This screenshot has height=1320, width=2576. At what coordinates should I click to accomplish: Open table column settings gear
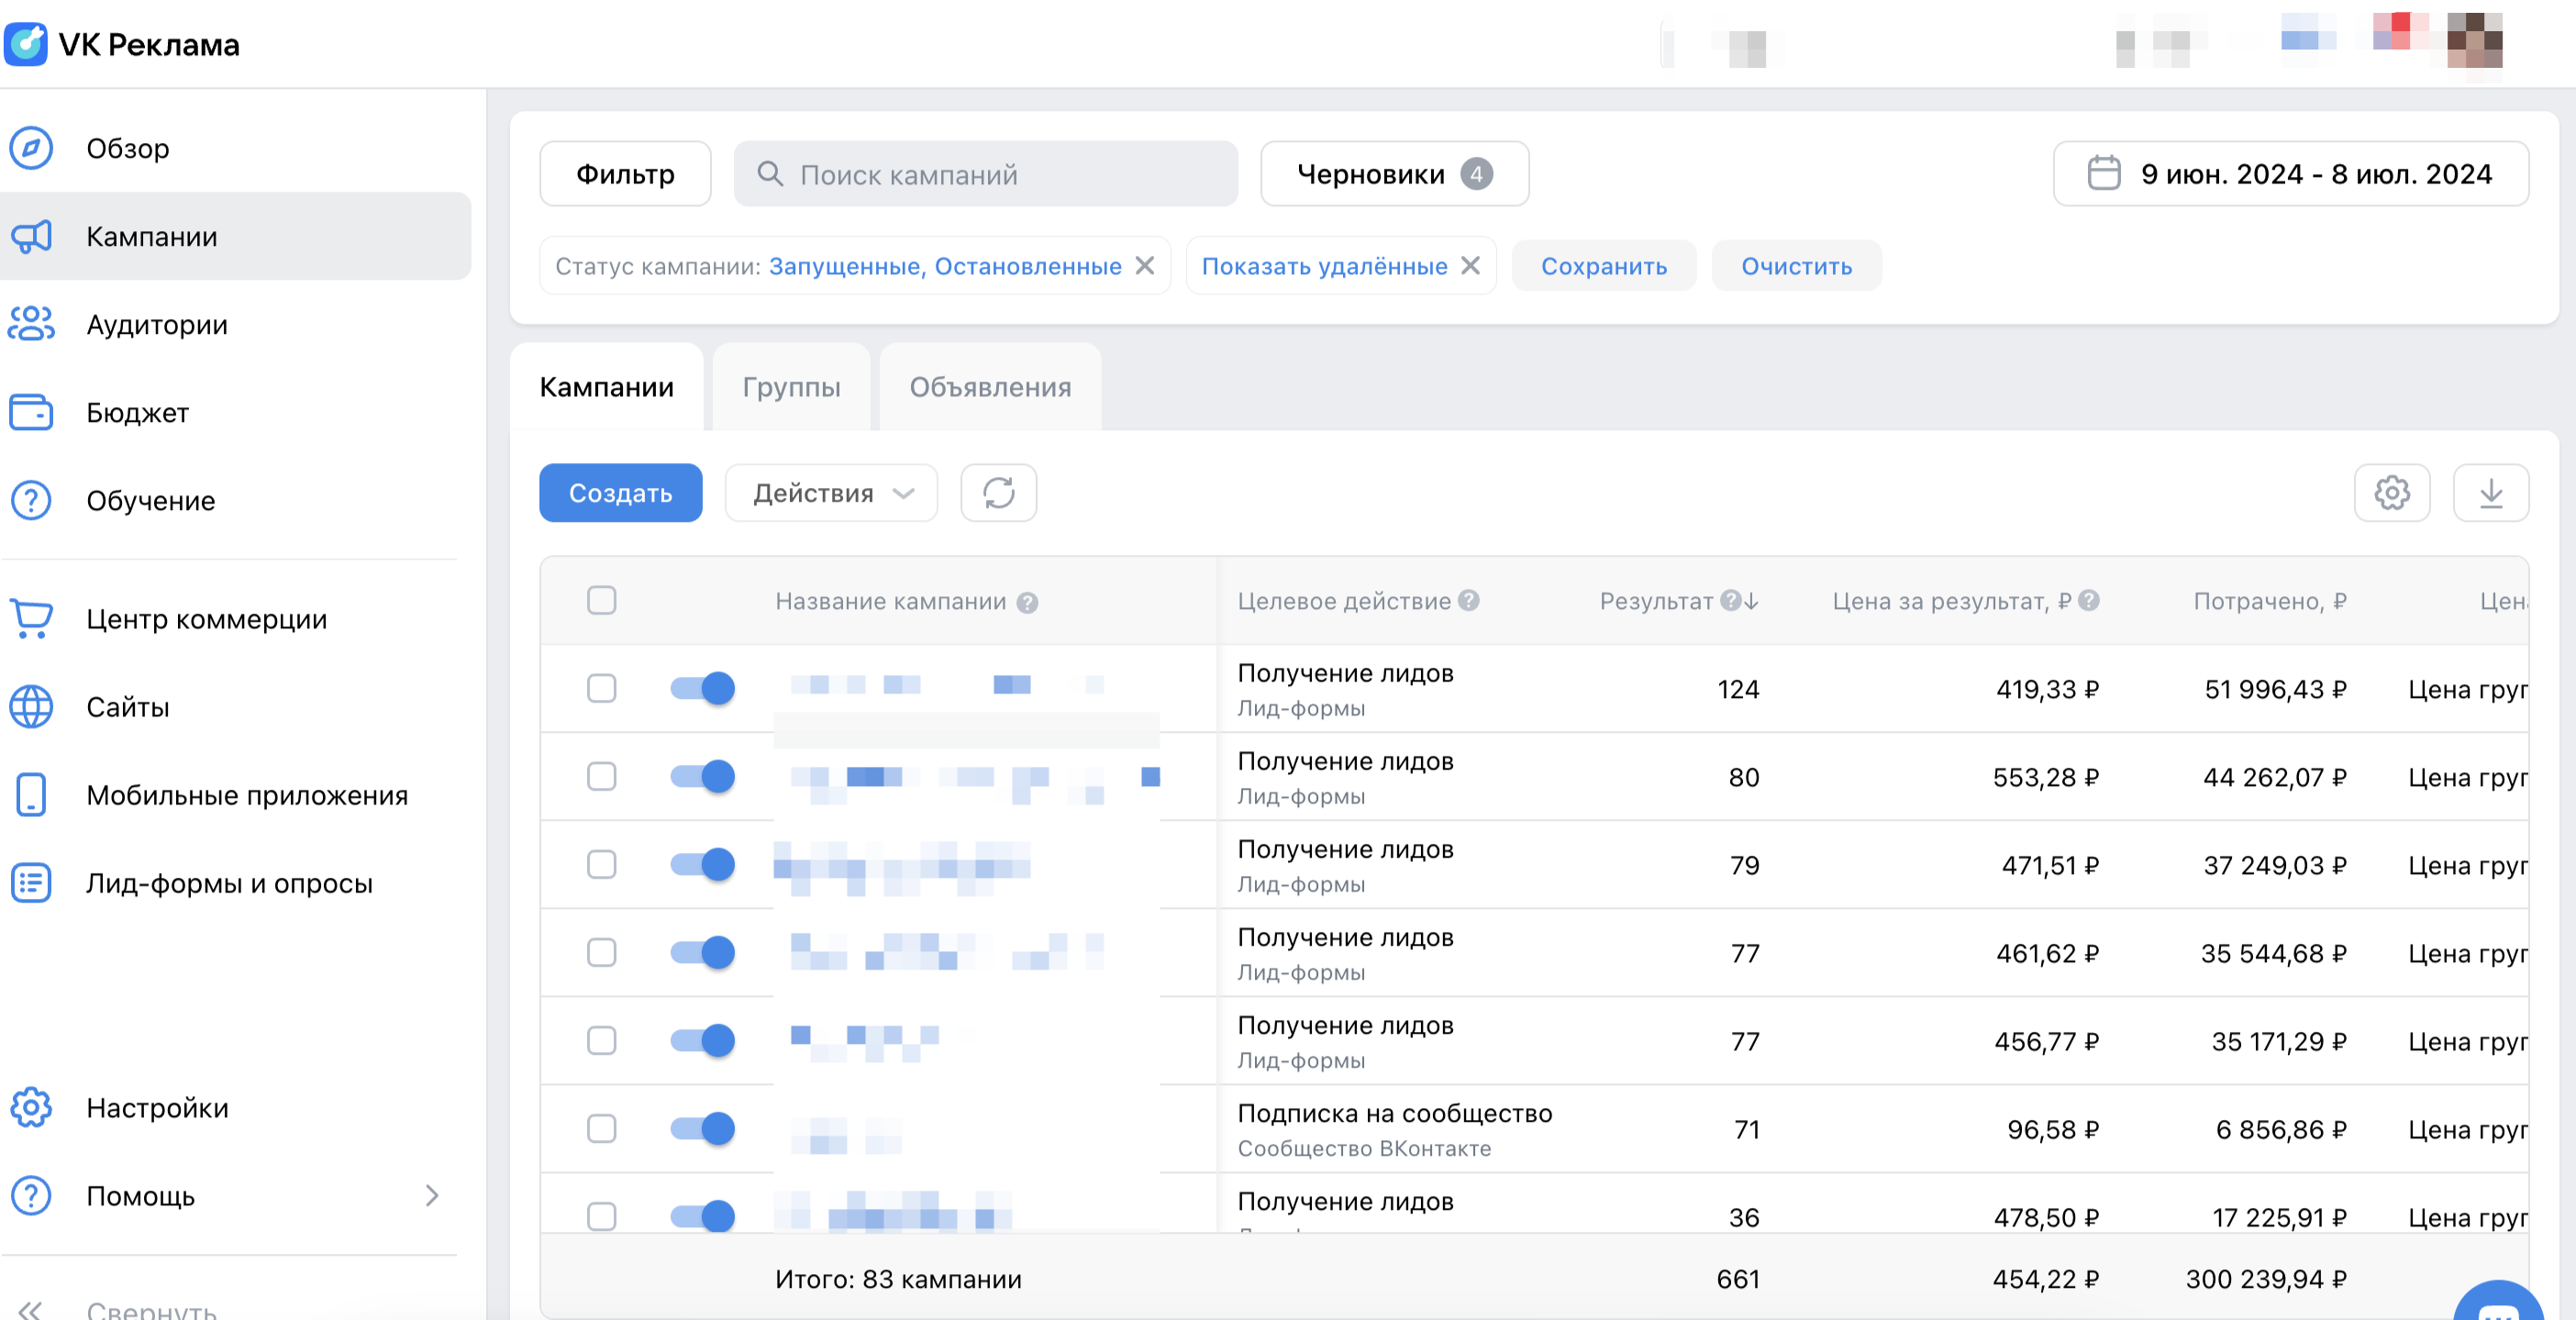click(2392, 492)
